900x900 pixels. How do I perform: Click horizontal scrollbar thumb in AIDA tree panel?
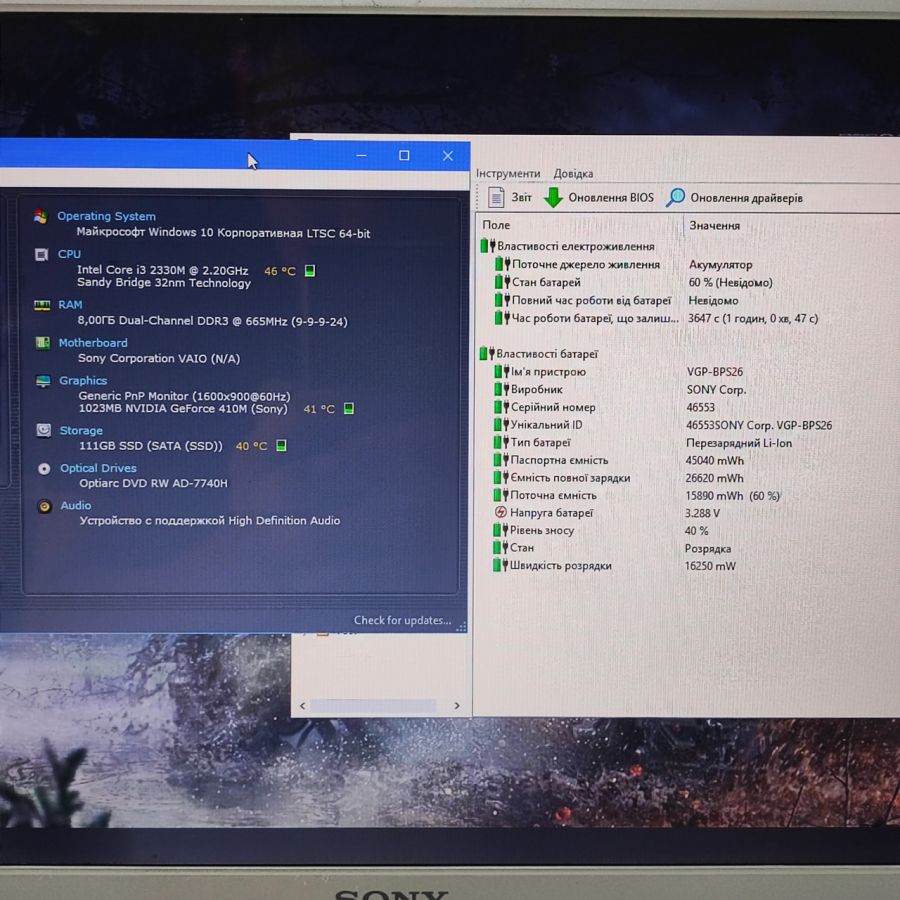coord(373,705)
